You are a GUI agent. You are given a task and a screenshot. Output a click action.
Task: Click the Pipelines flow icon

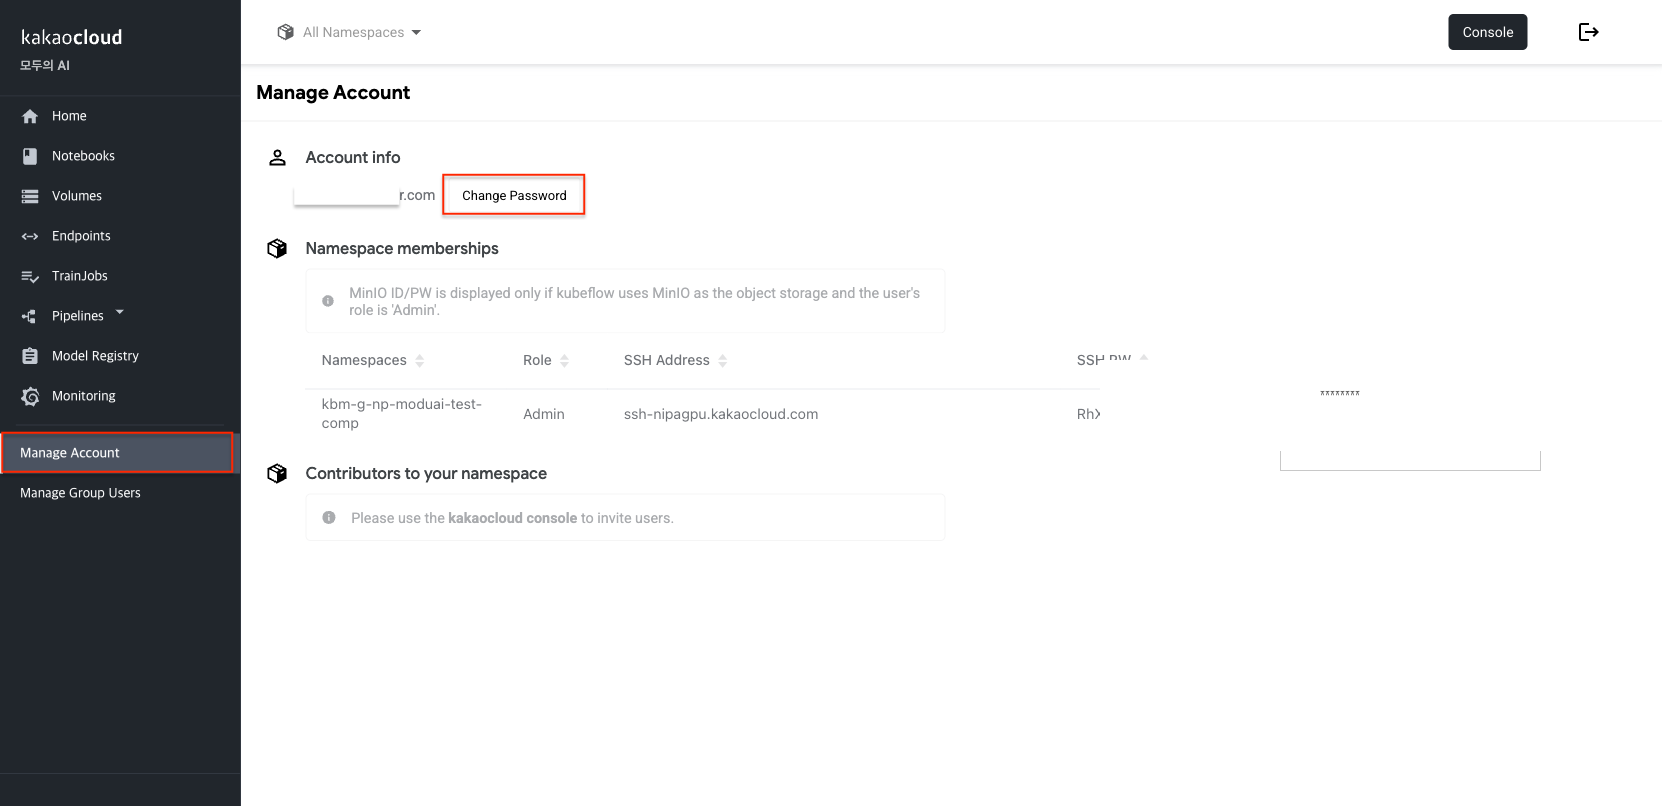(30, 316)
